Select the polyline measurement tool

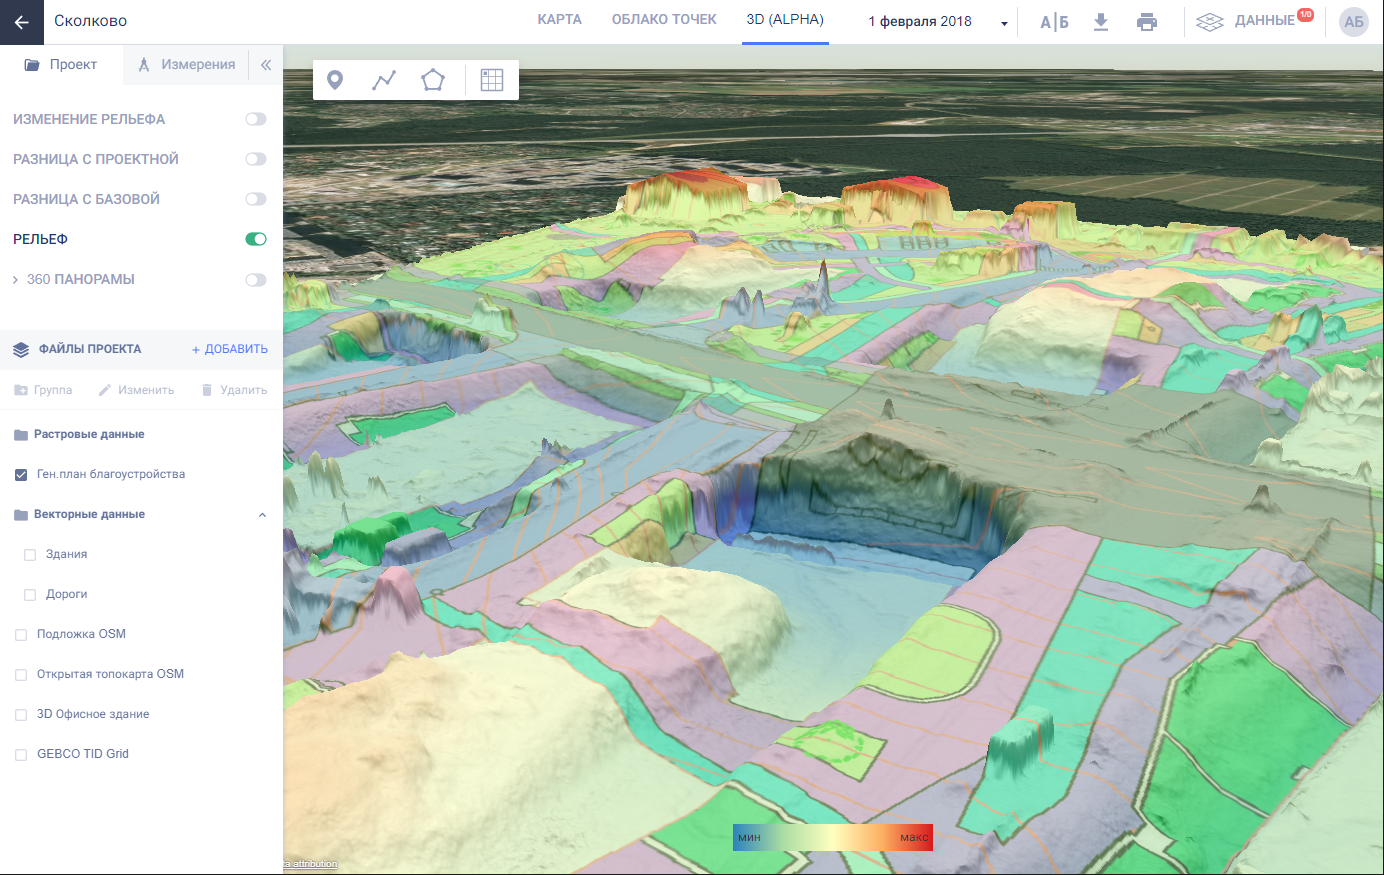384,80
